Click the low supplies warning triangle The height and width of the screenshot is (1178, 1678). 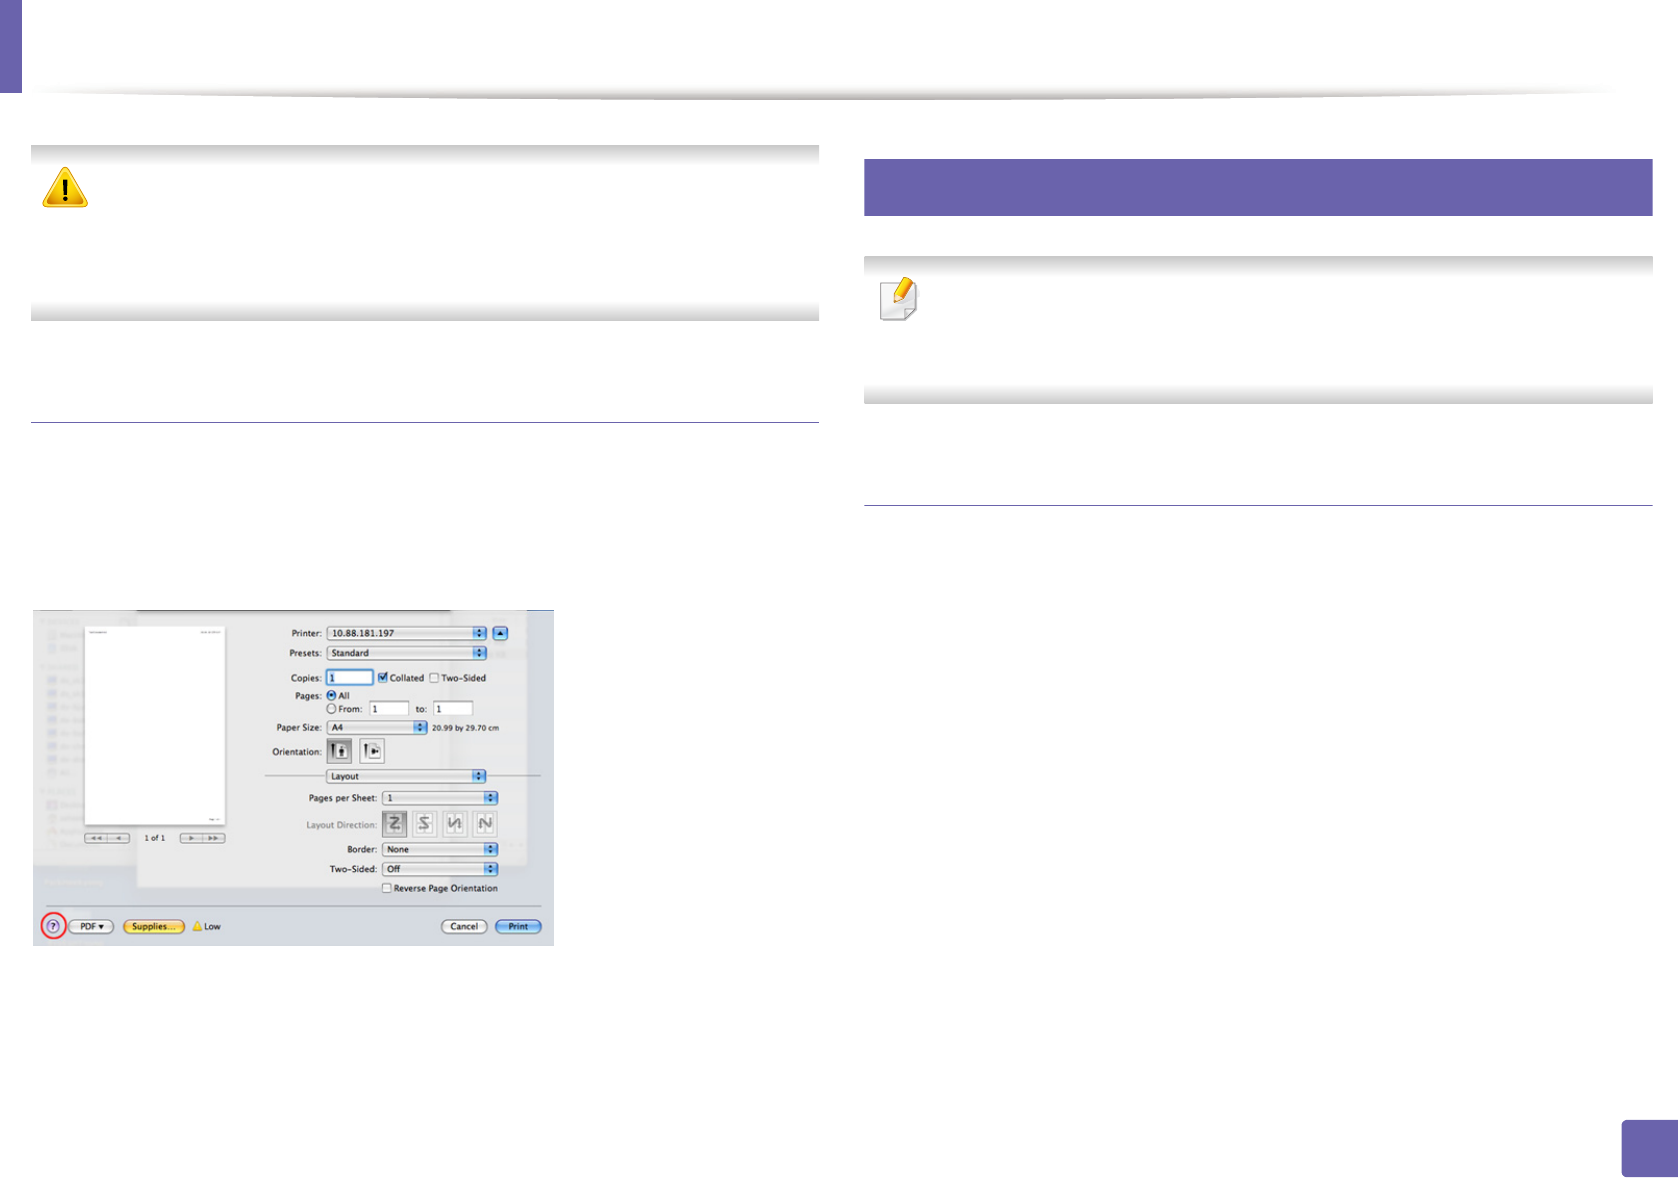[x=197, y=927]
